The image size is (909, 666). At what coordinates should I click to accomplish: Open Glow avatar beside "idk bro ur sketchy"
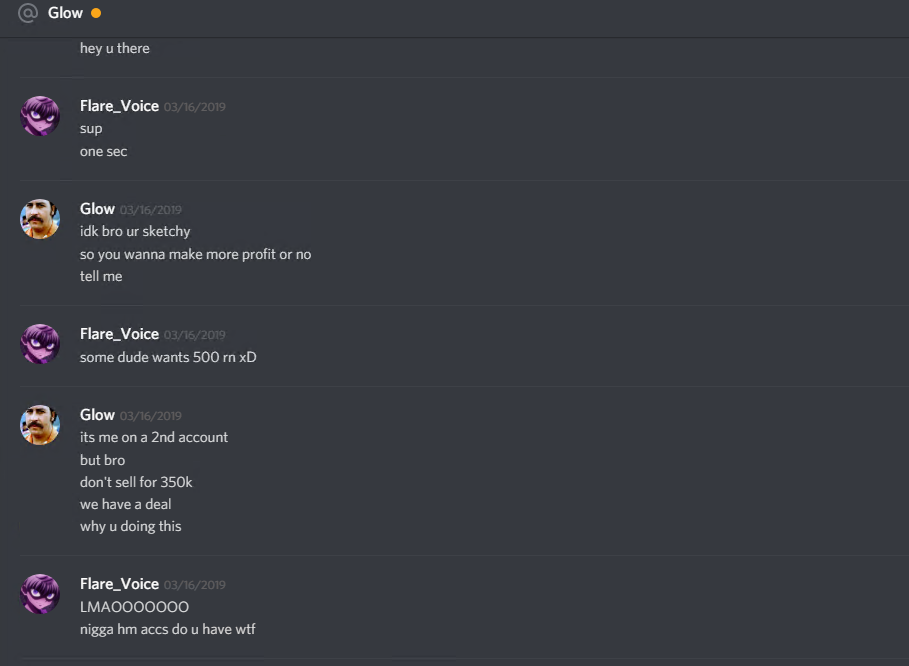click(x=40, y=219)
